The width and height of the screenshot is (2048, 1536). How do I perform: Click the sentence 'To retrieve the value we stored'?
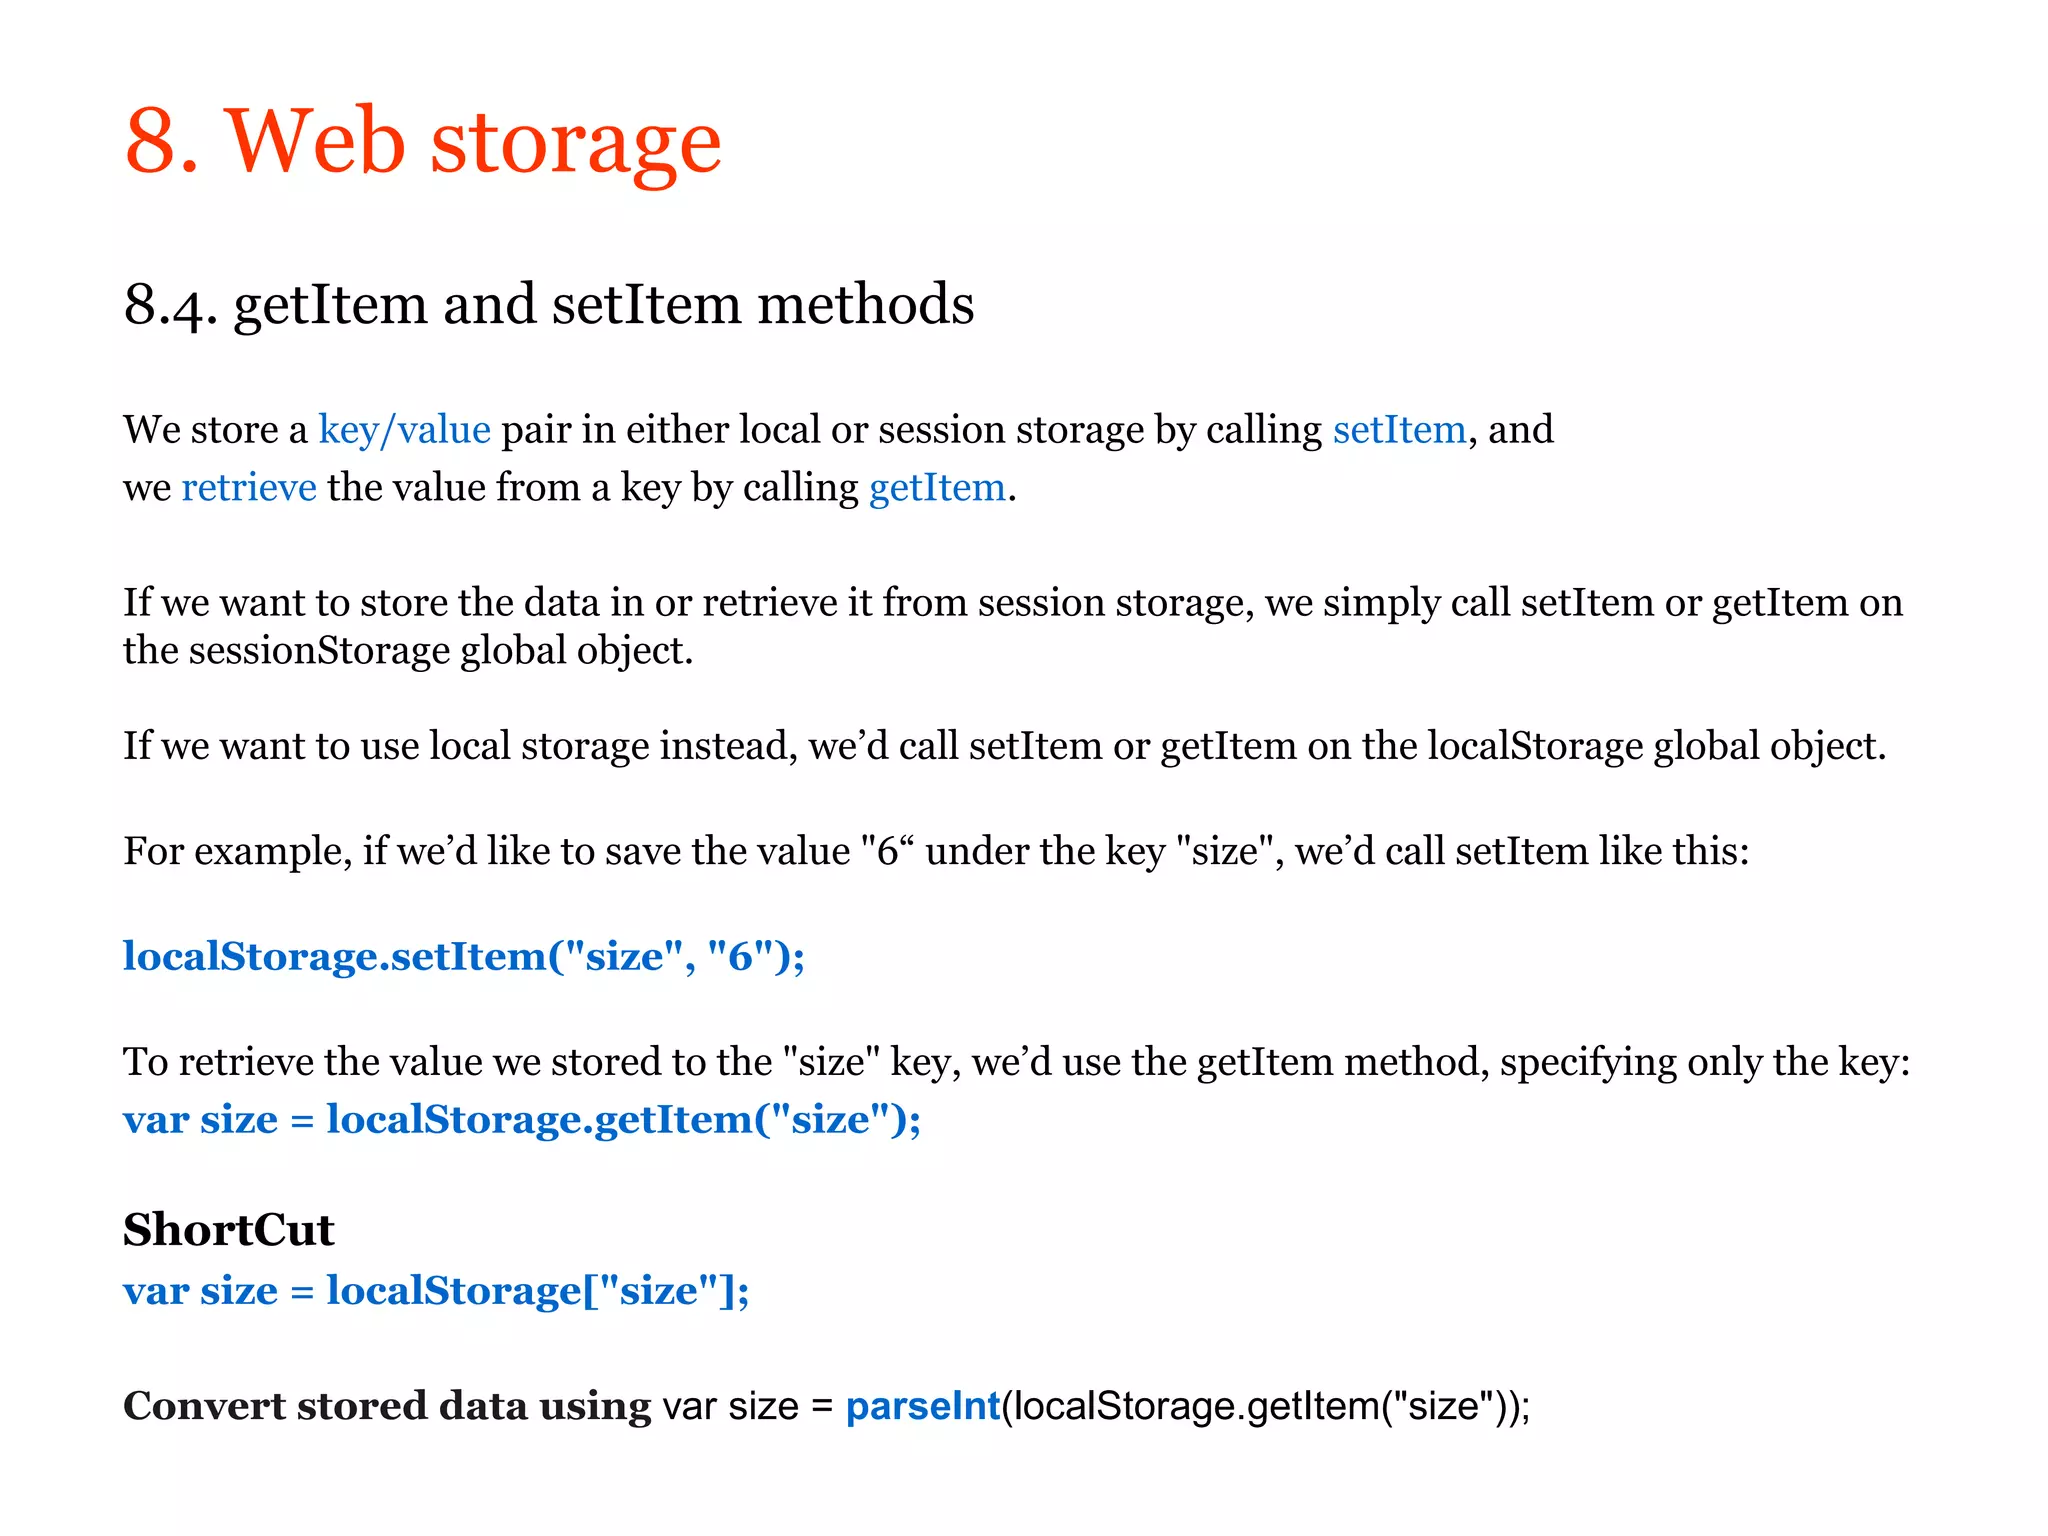tap(1017, 1062)
